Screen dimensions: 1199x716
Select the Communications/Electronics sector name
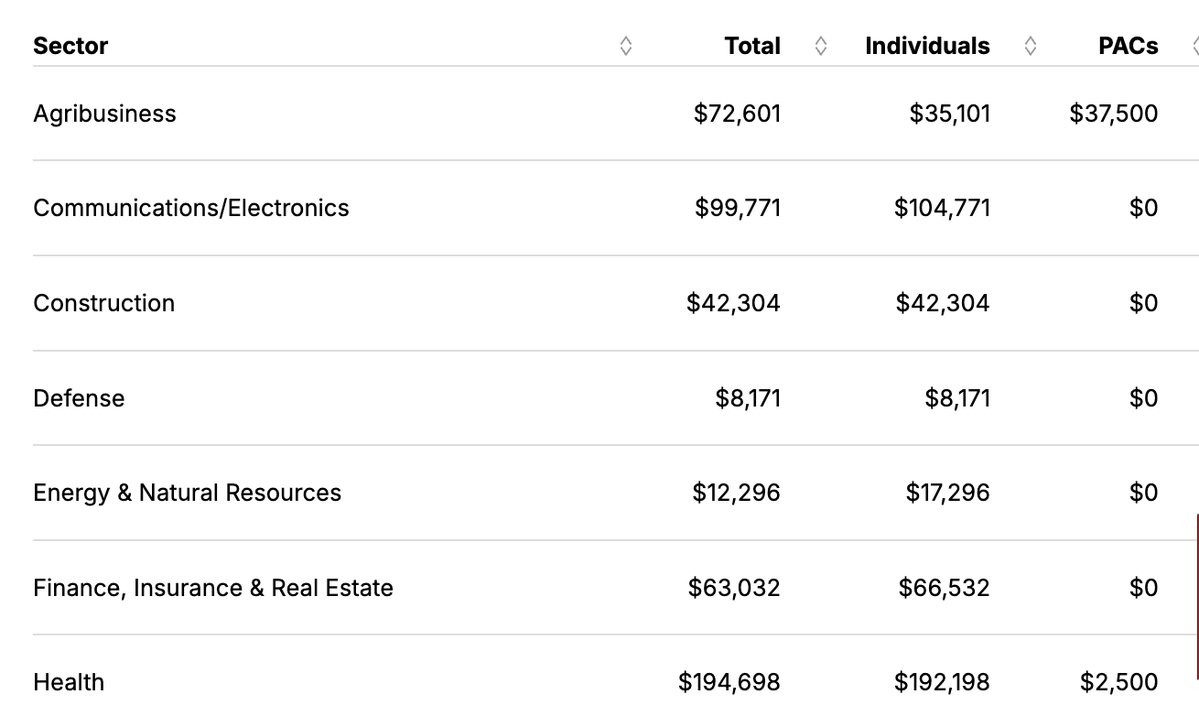tap(191, 208)
